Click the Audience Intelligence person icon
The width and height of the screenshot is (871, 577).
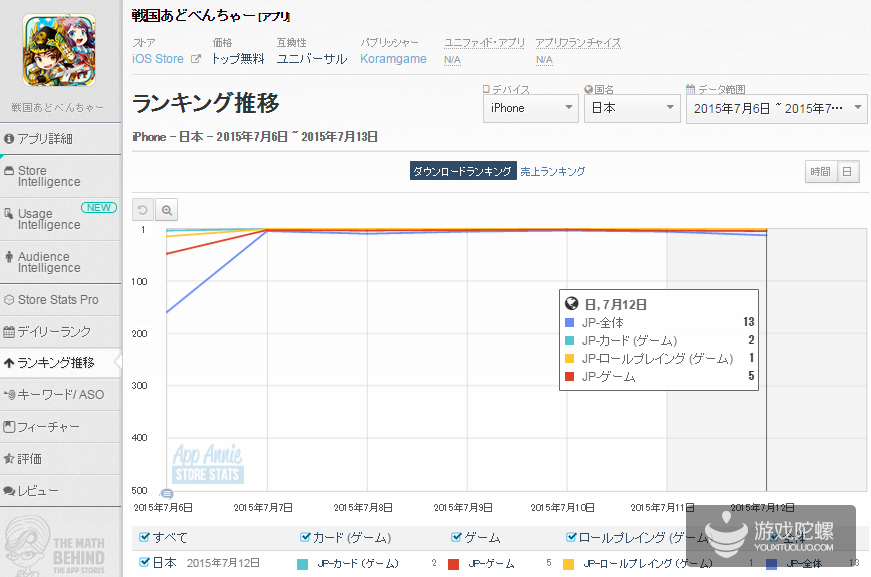point(9,258)
